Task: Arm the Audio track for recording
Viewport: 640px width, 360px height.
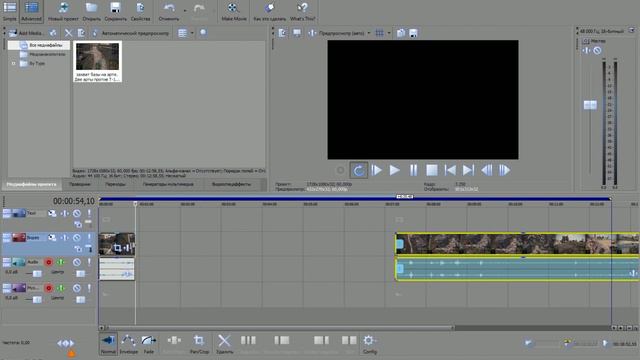Action: coord(49,262)
